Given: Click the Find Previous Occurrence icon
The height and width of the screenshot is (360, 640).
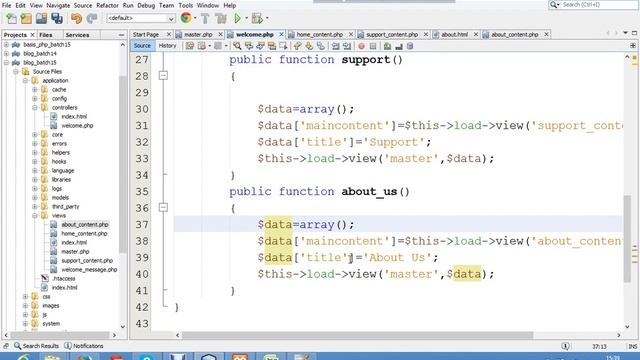Looking at the screenshot, I should [x=248, y=46].
